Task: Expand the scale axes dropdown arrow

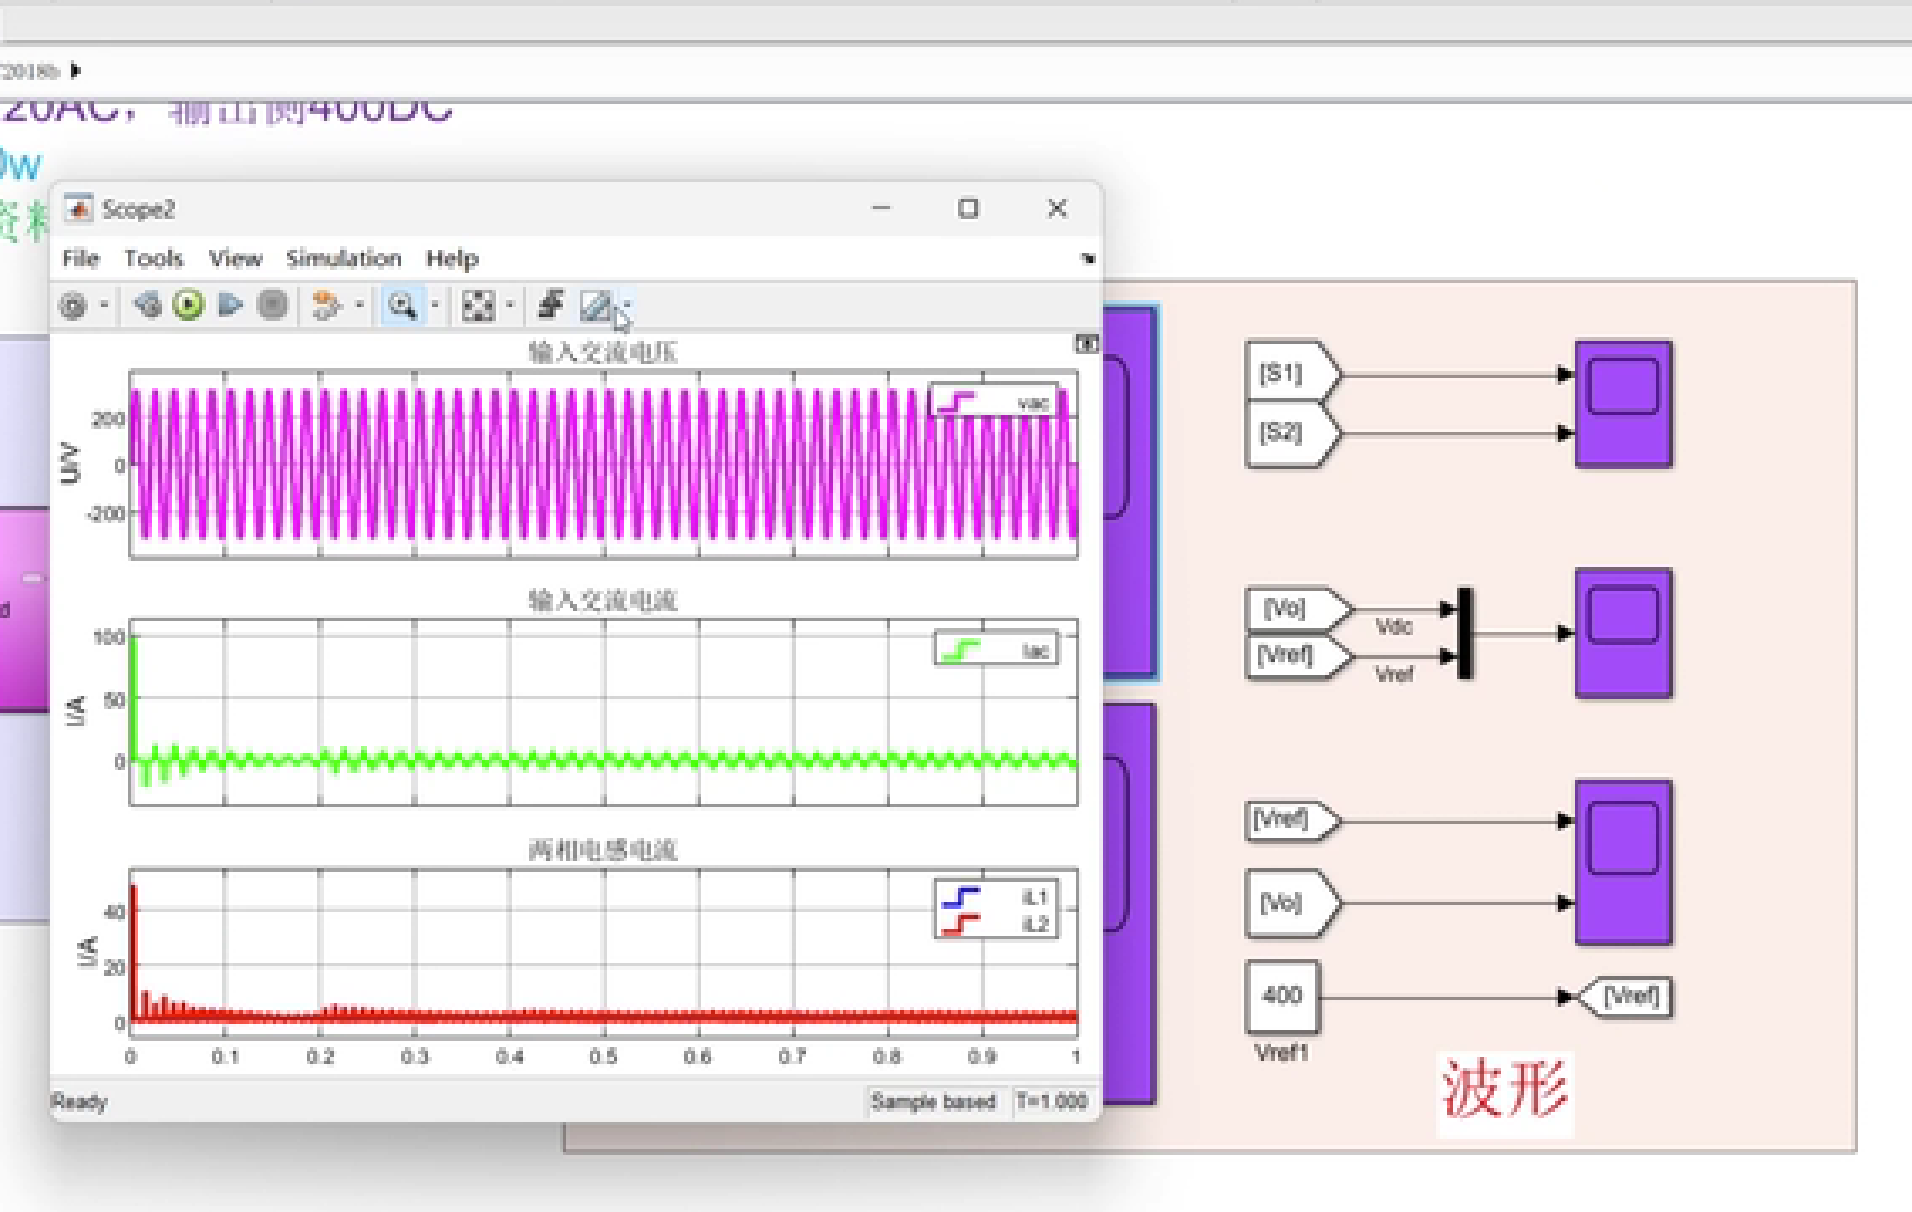Action: [x=509, y=305]
